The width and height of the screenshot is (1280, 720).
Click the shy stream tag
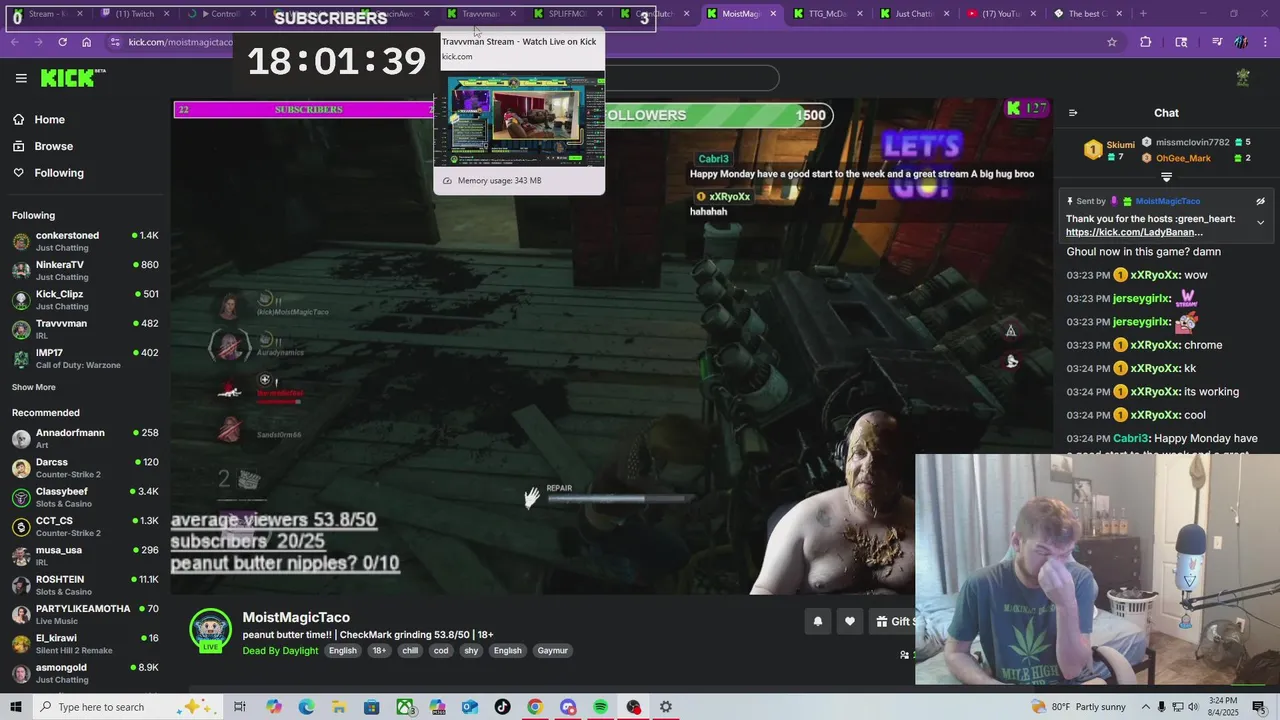471,651
